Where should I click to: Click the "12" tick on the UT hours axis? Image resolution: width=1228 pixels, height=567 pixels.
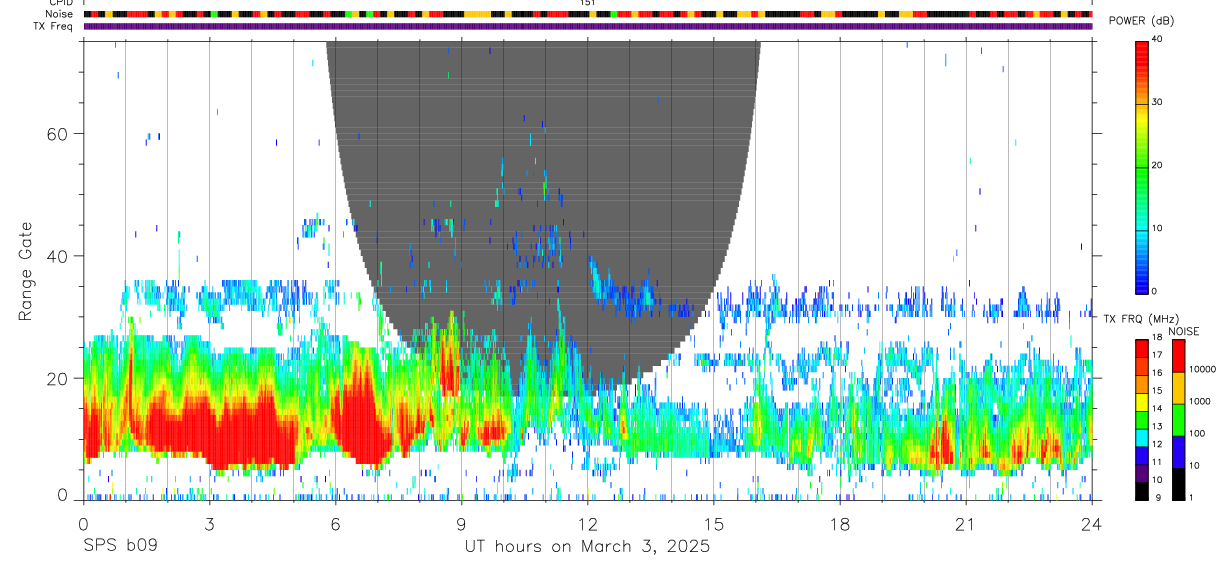coord(587,524)
